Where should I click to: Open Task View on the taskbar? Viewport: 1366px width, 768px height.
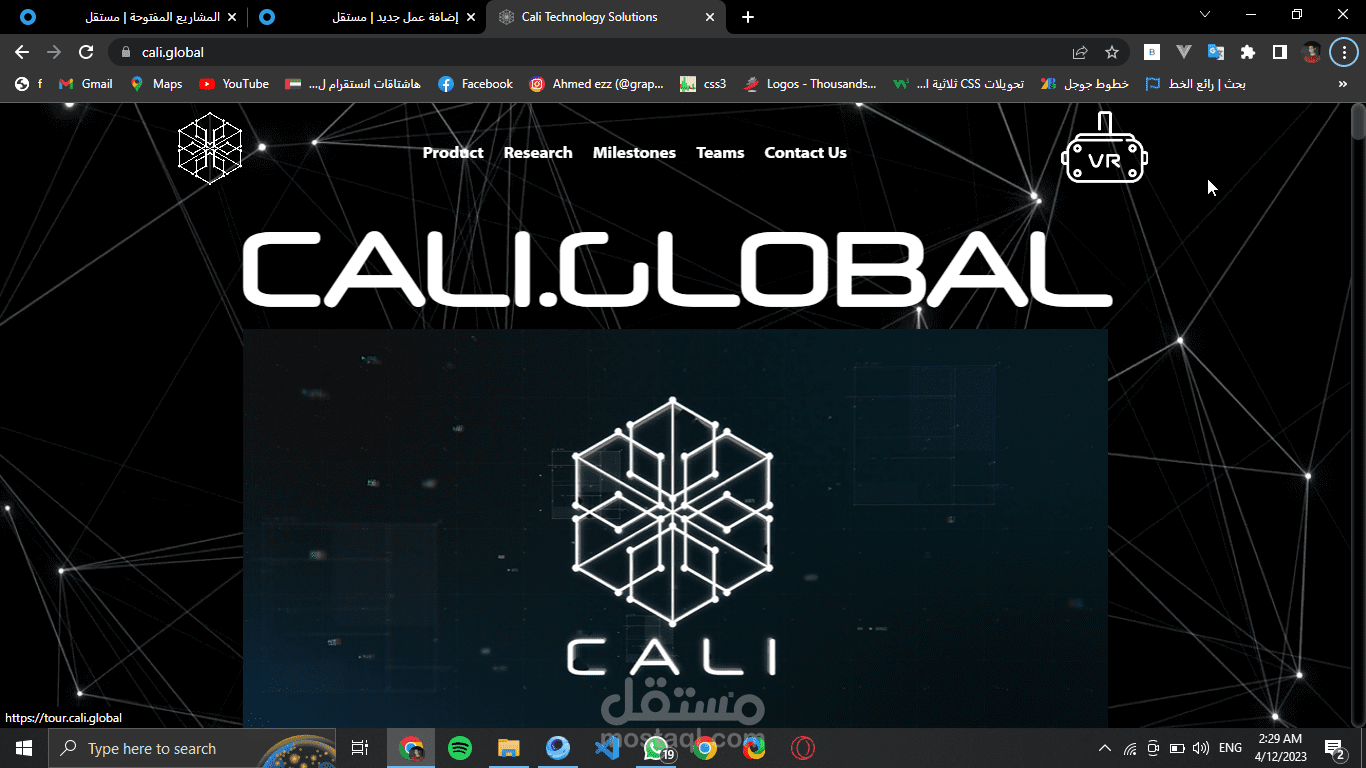click(360, 748)
